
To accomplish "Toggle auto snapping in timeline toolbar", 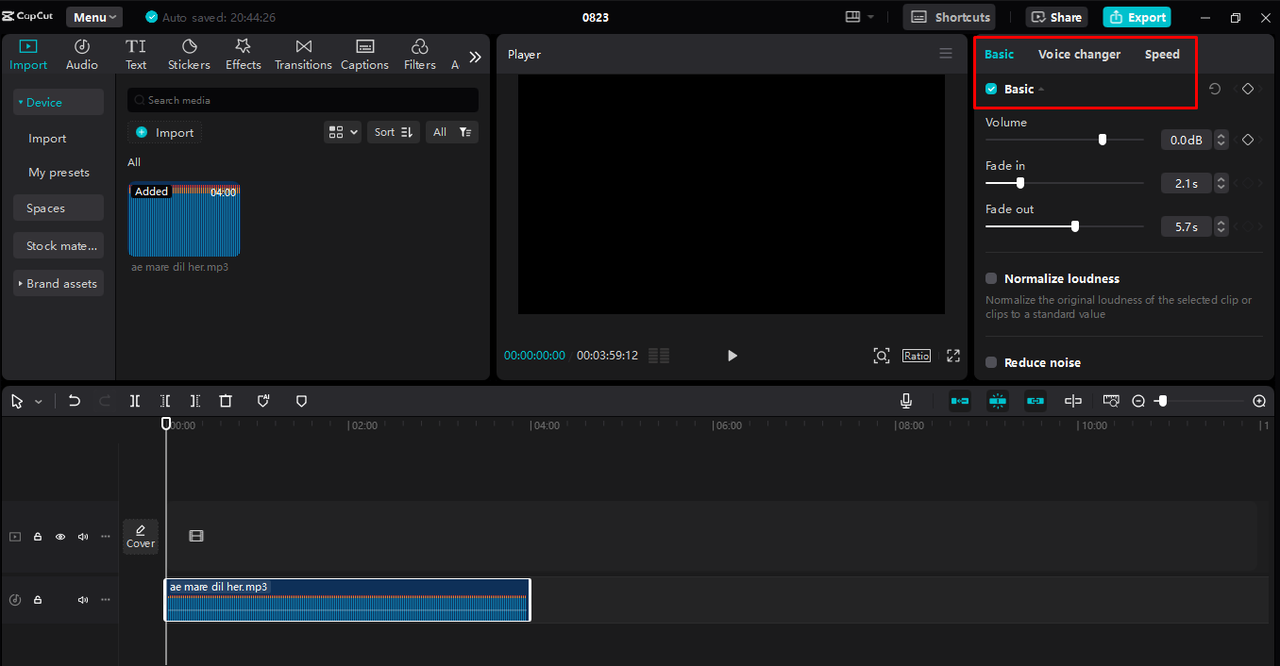I will coord(997,401).
